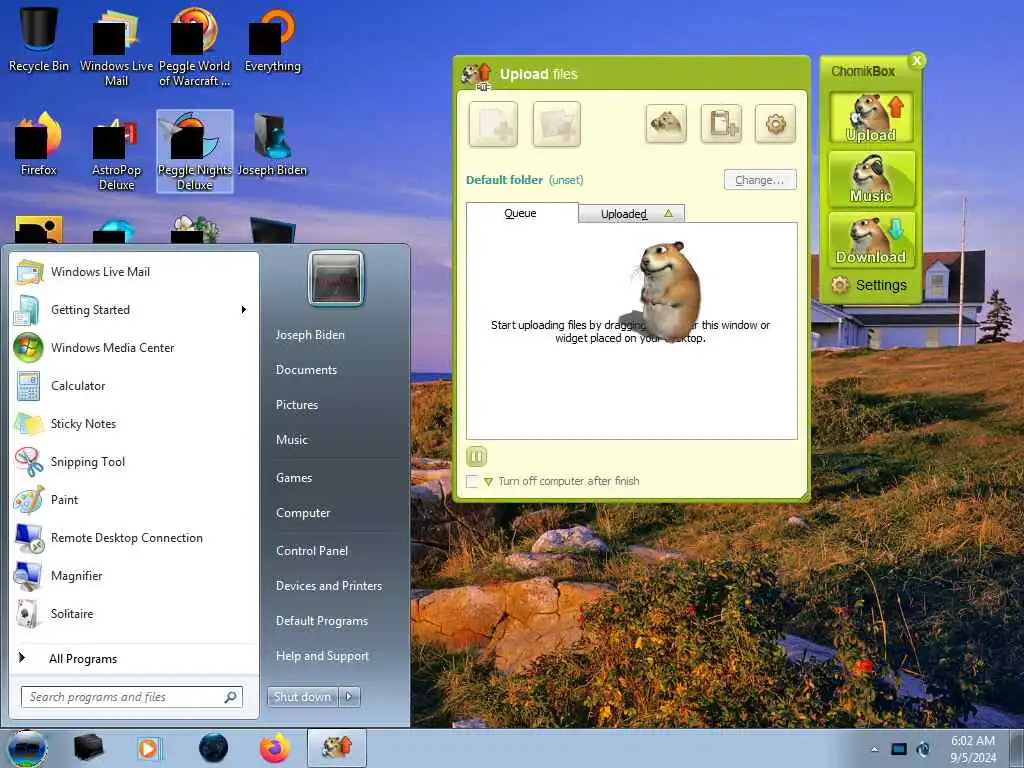Click the add folder icon in Upload window
This screenshot has width=1024, height=768.
pos(556,123)
